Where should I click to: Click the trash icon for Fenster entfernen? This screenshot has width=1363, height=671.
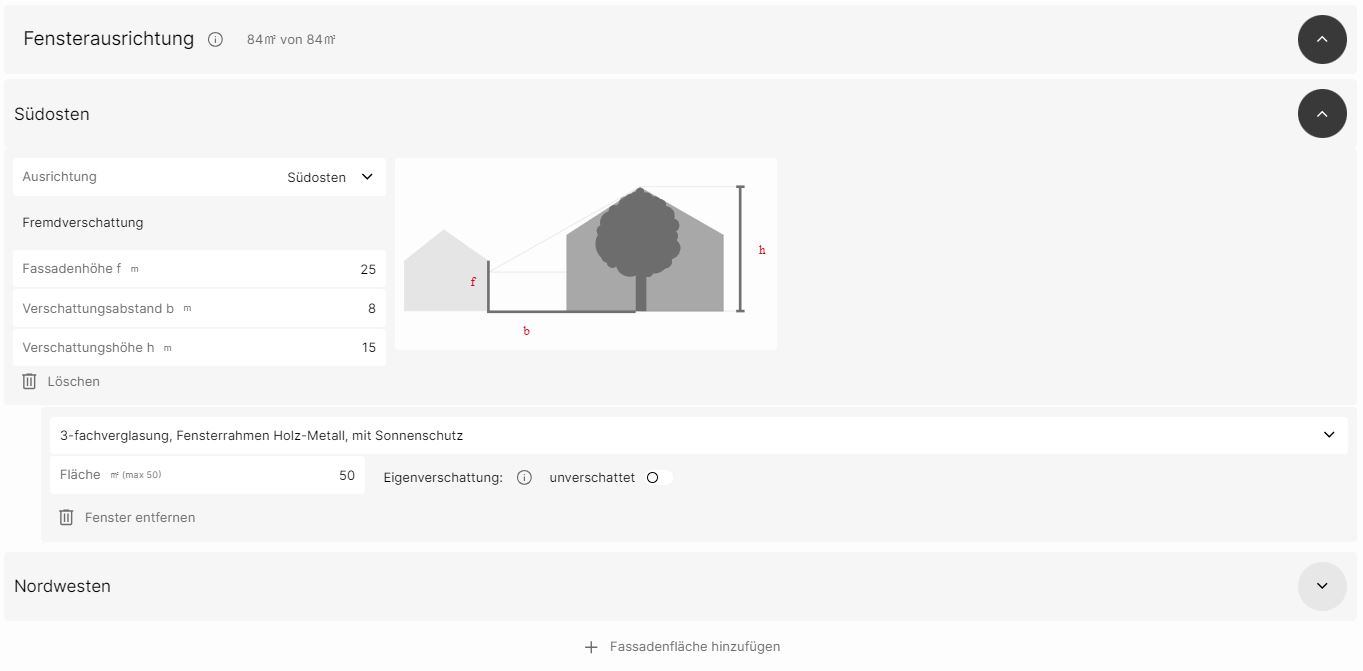pyautogui.click(x=66, y=517)
